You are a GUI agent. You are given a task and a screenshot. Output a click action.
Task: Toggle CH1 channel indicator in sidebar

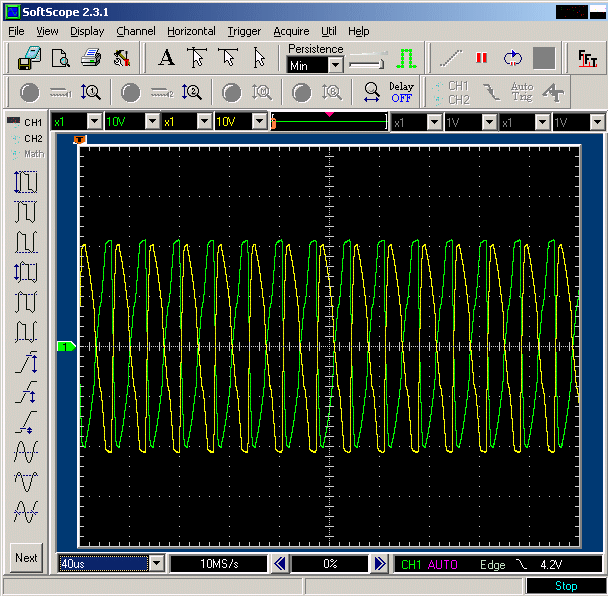point(25,122)
